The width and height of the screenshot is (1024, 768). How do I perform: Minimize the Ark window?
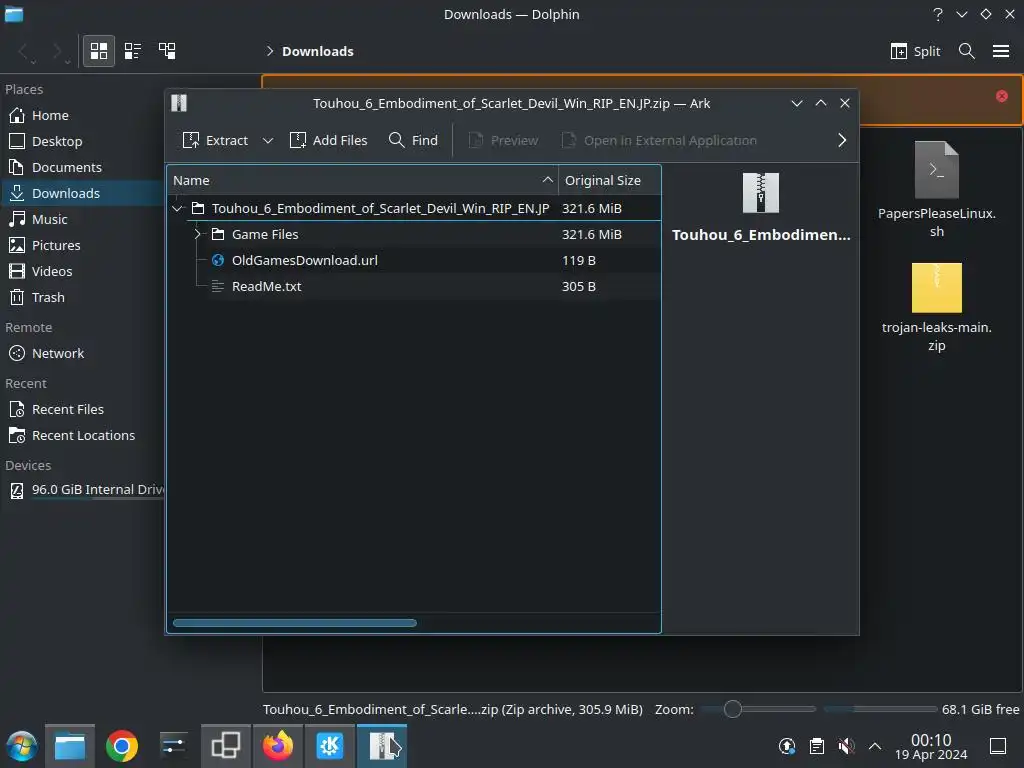[x=797, y=103]
